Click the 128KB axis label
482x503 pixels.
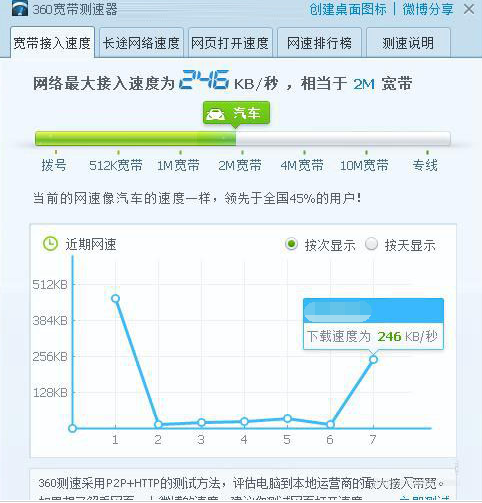[x=50, y=393]
